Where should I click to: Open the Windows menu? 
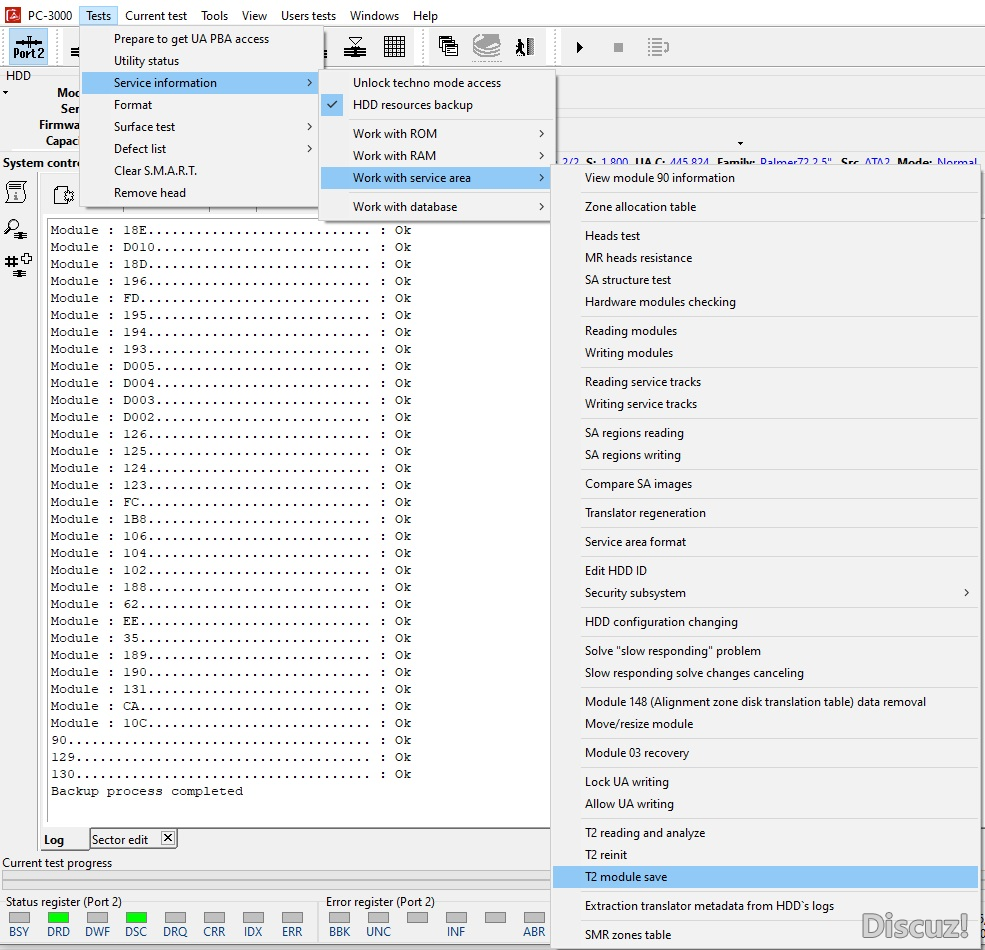tap(374, 16)
